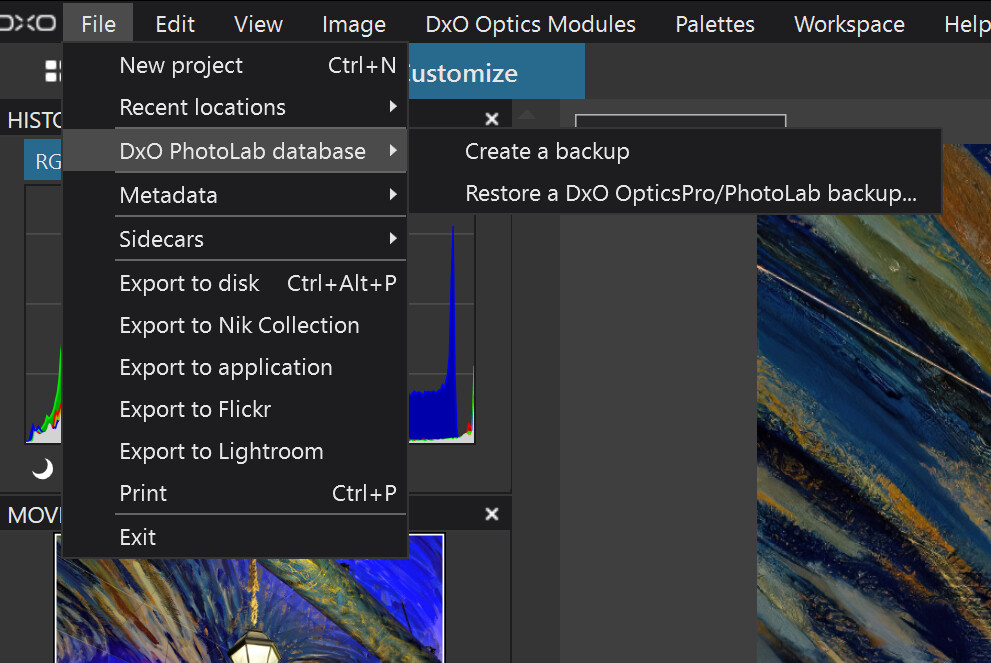Screen dimensions: 991x663
Task: Select Export to application
Action: (235, 367)
